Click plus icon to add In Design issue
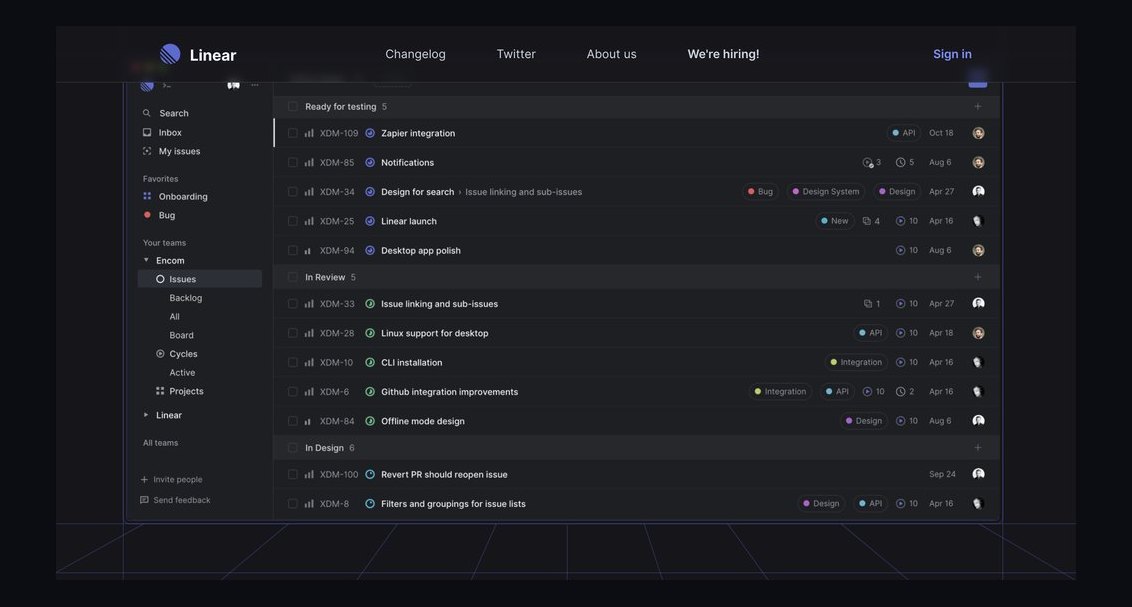This screenshot has width=1132, height=607. pyautogui.click(x=978, y=447)
